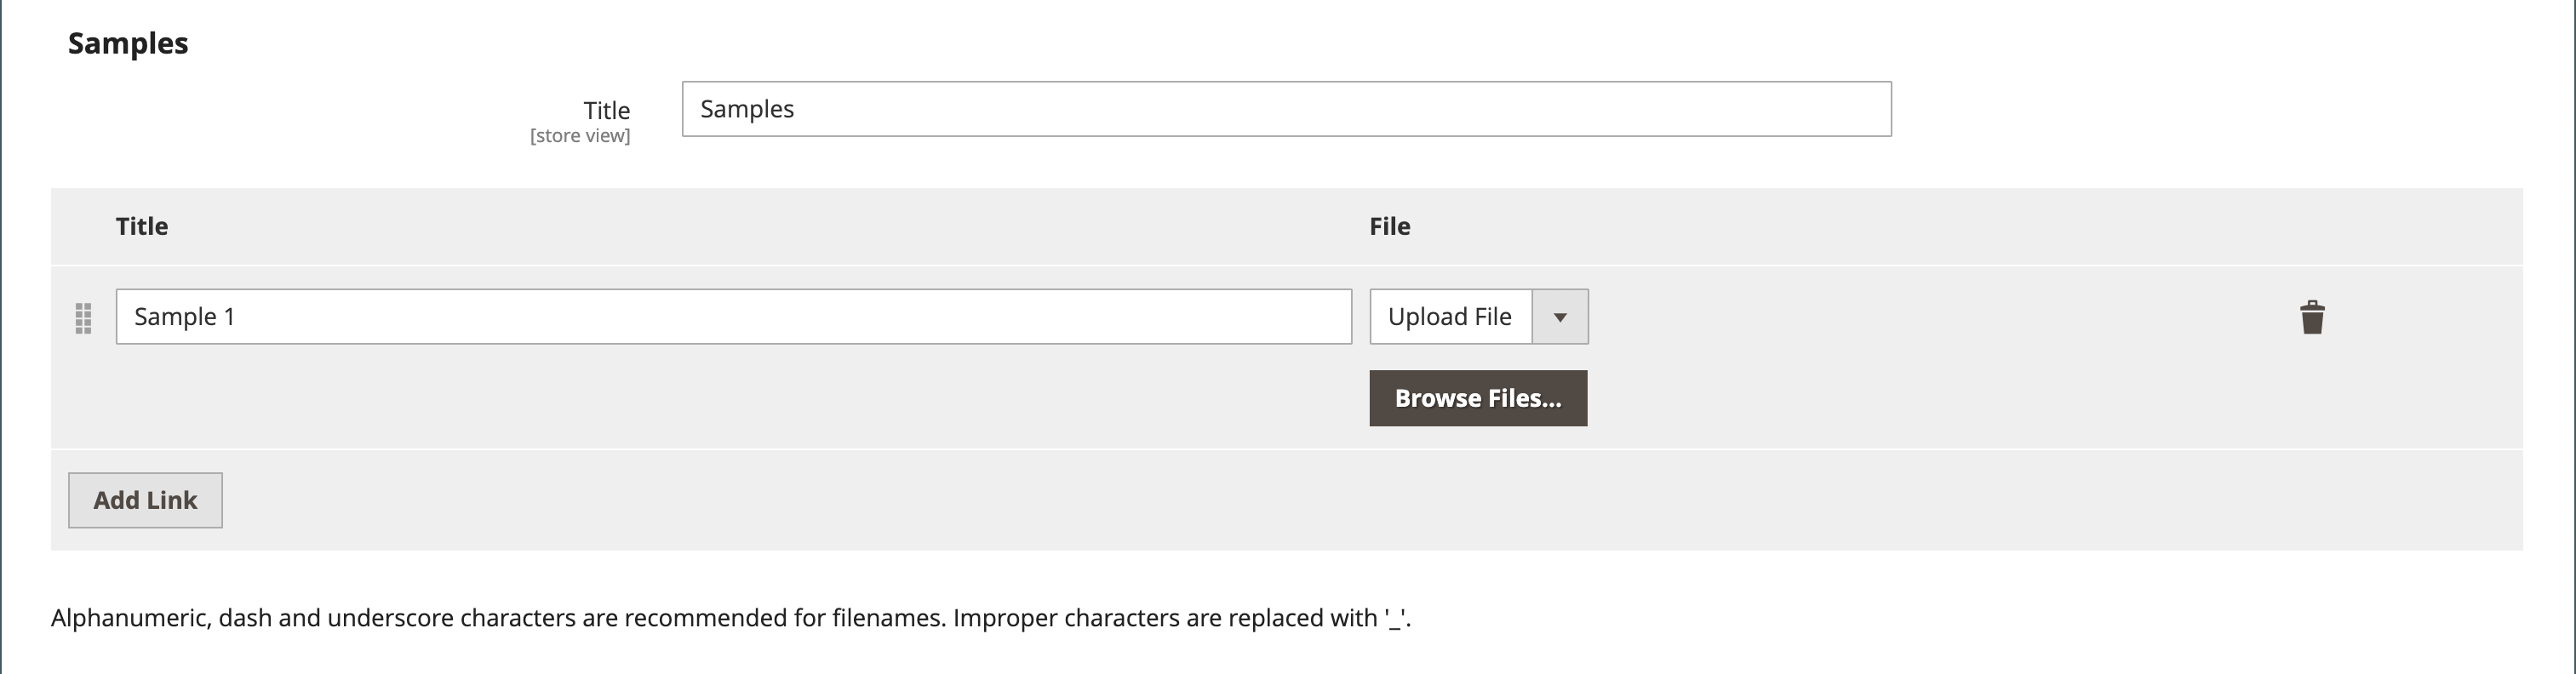Viewport: 2576px width, 674px height.
Task: Click the File column header
Action: coord(1389,227)
